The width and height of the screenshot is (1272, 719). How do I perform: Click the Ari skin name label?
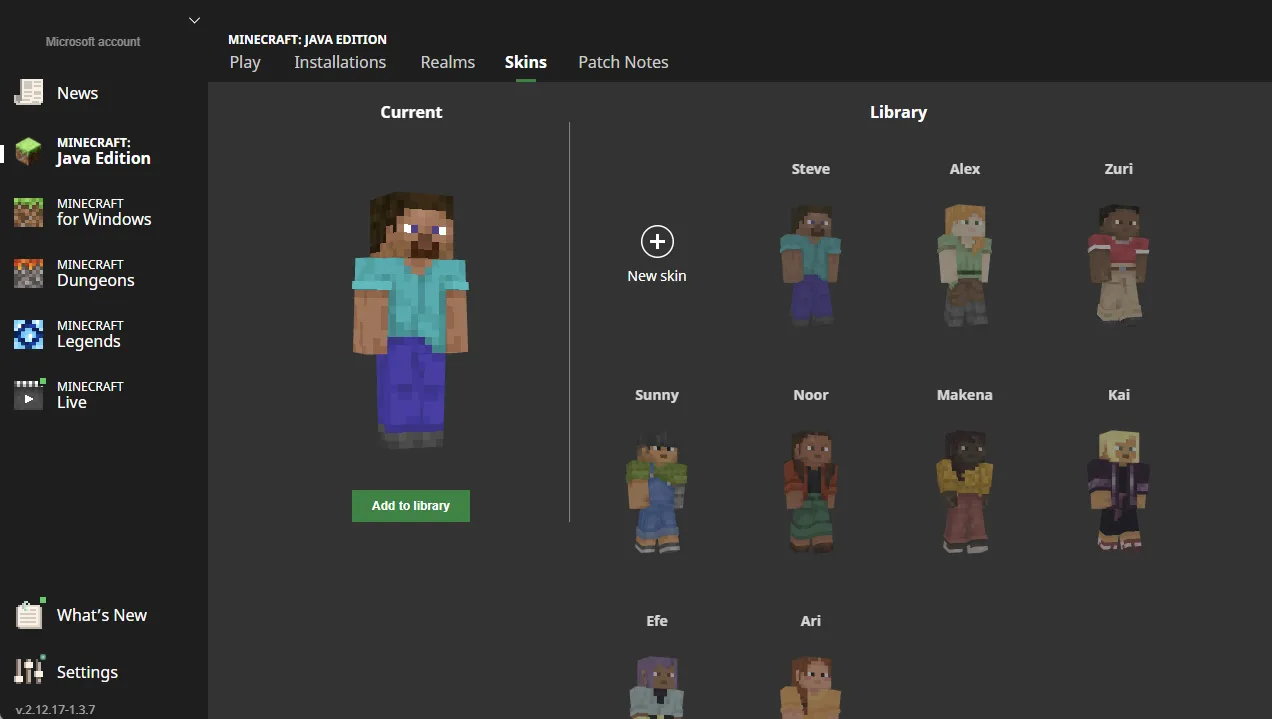(x=811, y=621)
